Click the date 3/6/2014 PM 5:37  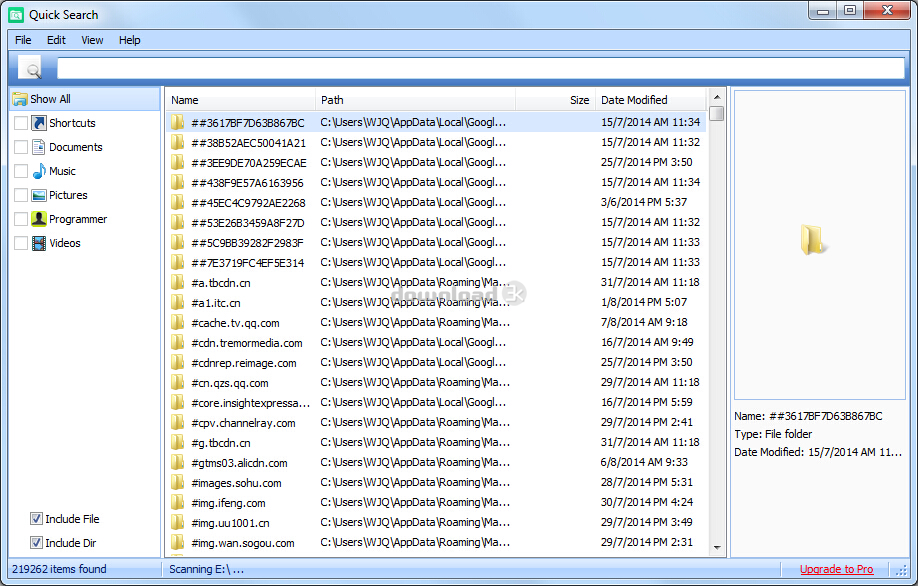pyautogui.click(x=644, y=202)
